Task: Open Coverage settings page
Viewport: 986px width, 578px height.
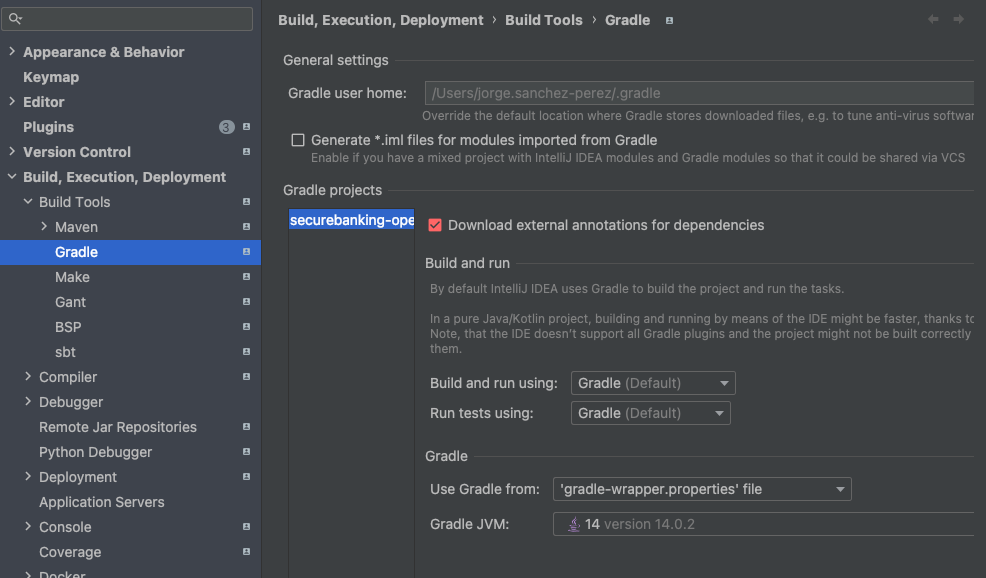Action: tap(70, 552)
